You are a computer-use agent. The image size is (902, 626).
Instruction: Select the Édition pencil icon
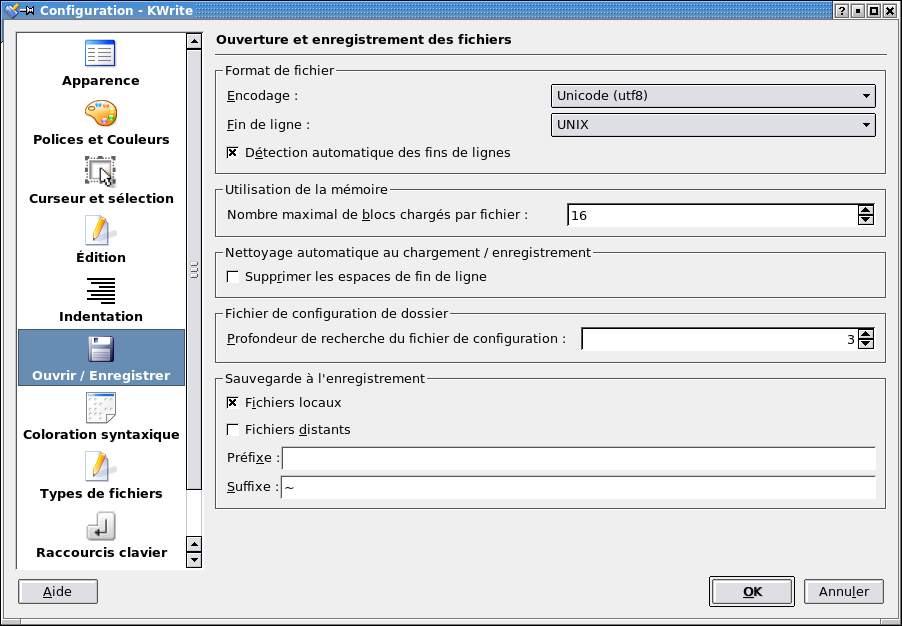coord(101,231)
